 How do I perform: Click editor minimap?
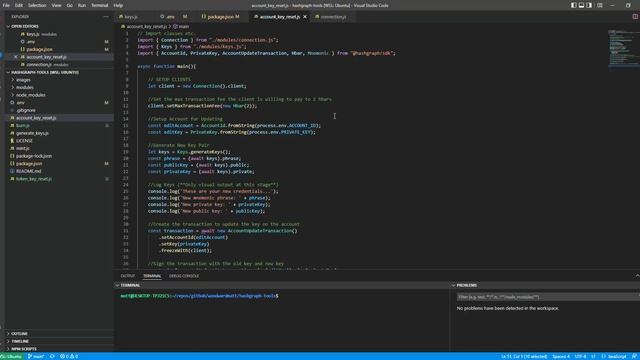pyautogui.click(x=623, y=49)
